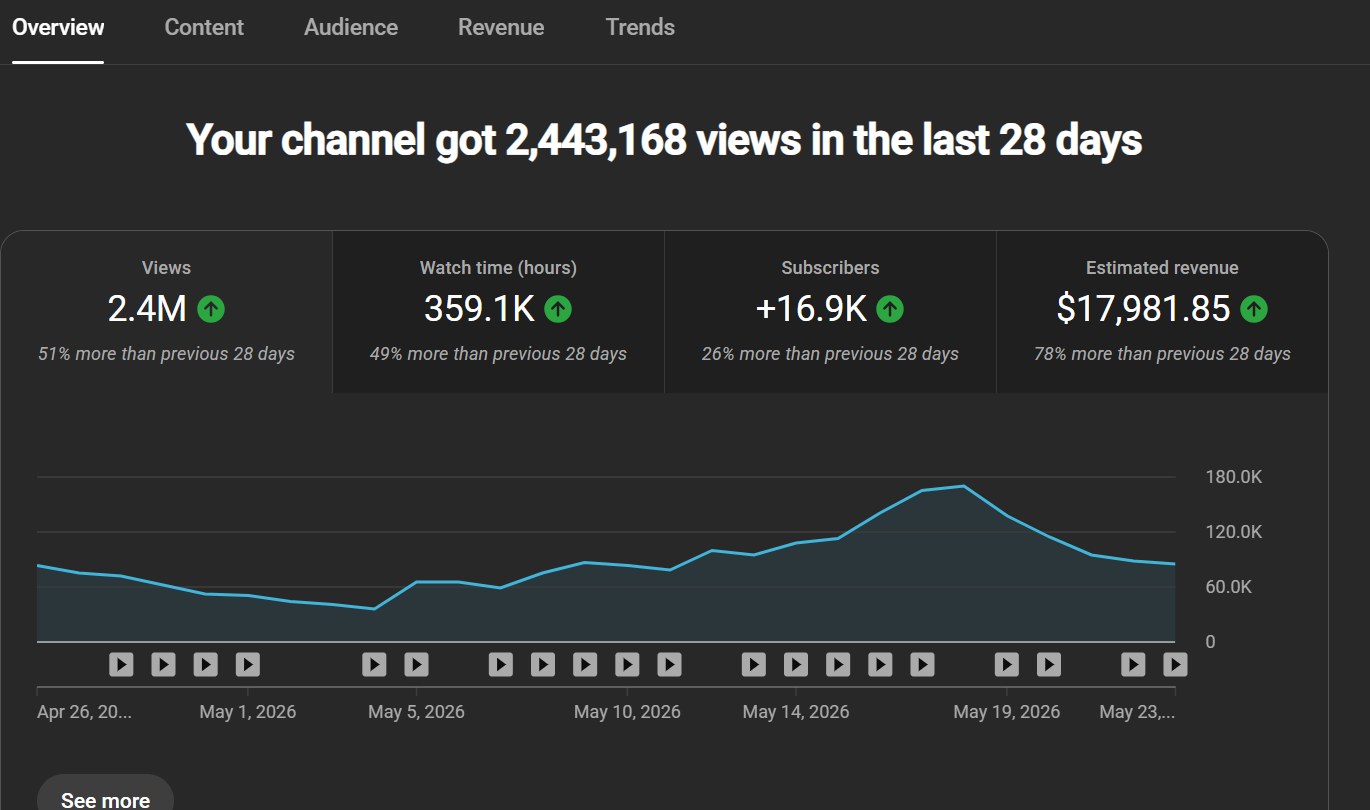Viewport: 1370px width, 810px height.
Task: Open video marker immediately left of May 14 marker
Action: click(754, 664)
